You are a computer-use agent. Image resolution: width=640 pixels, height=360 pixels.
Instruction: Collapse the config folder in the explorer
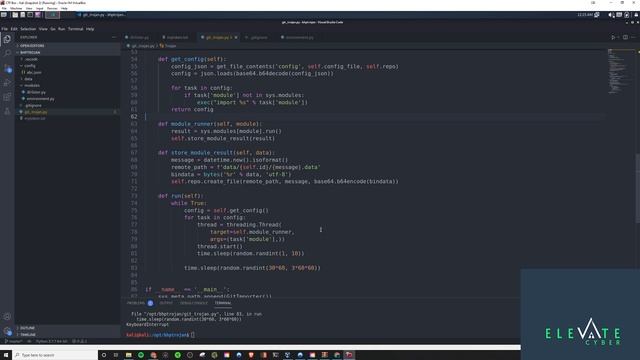pos(67,66)
